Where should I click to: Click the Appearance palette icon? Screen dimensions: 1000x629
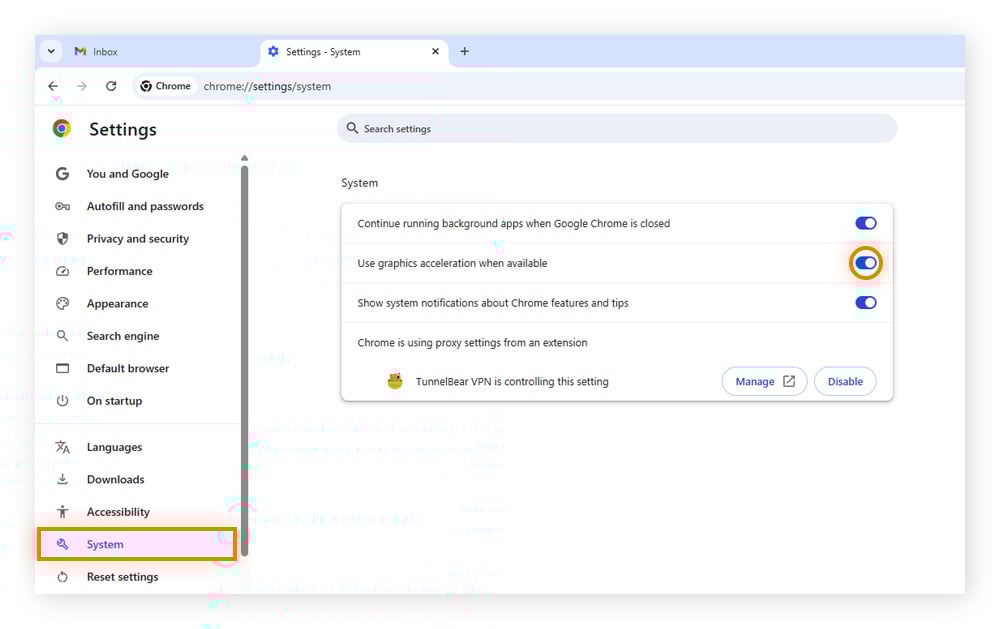pos(63,304)
